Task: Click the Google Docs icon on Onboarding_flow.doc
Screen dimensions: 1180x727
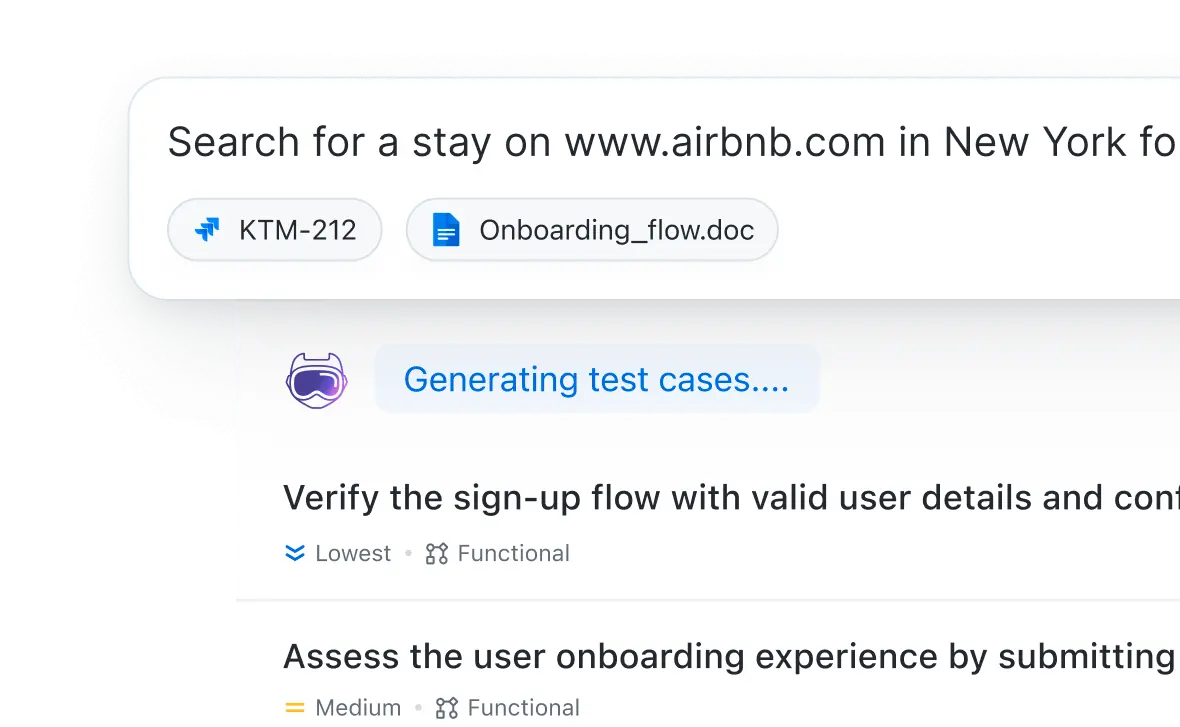Action: click(446, 230)
